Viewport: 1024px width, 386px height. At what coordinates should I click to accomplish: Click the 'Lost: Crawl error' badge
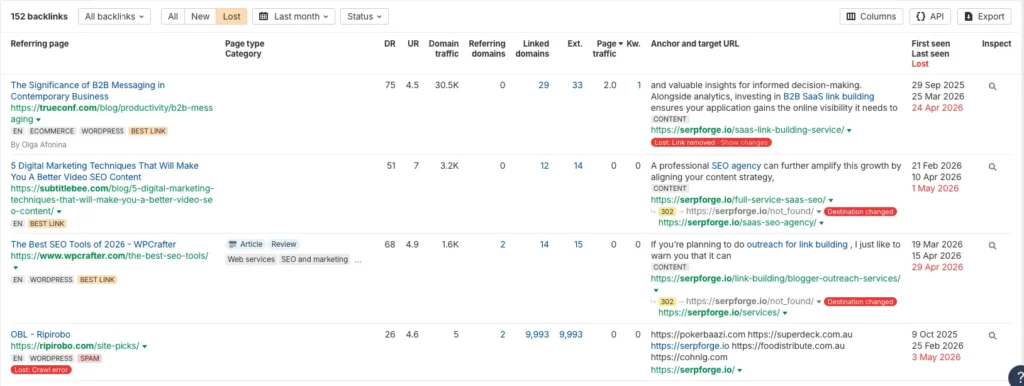(x=40, y=370)
